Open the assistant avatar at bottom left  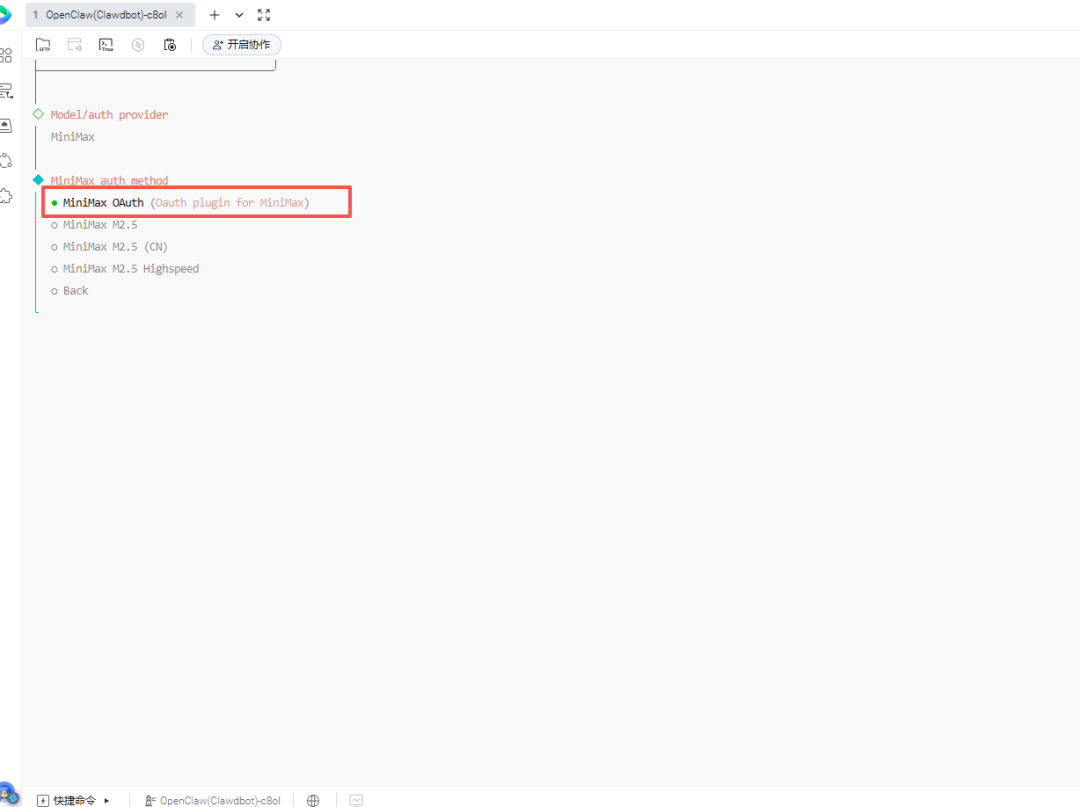(x=8, y=794)
